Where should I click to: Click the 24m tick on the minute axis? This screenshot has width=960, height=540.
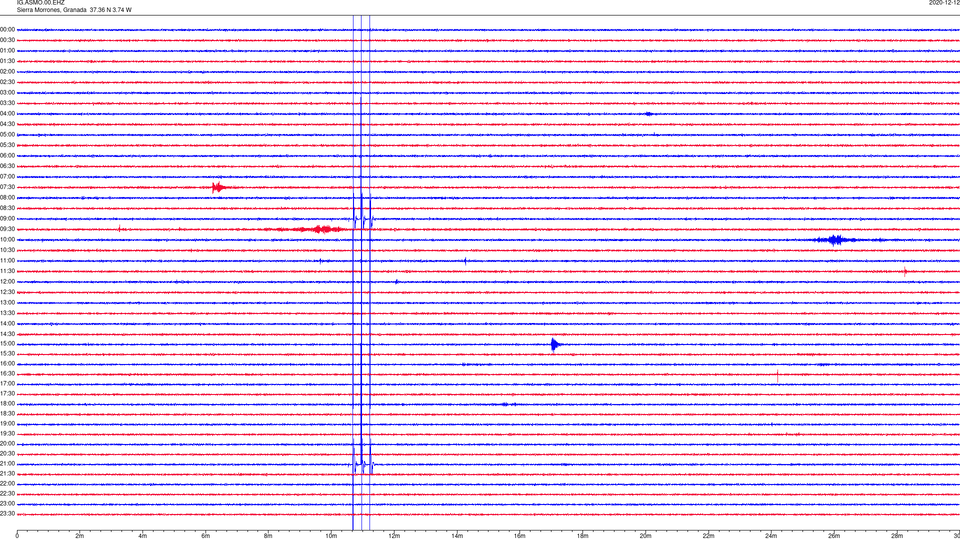[771, 536]
